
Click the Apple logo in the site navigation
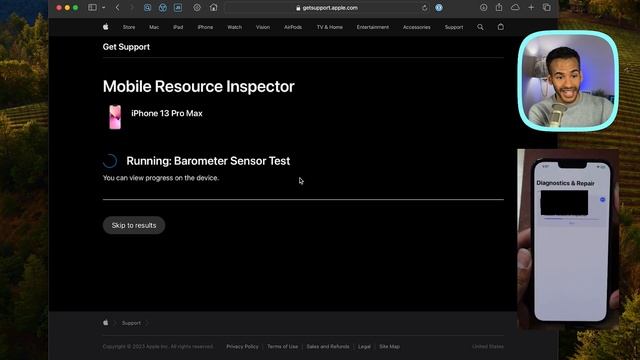pos(106,27)
